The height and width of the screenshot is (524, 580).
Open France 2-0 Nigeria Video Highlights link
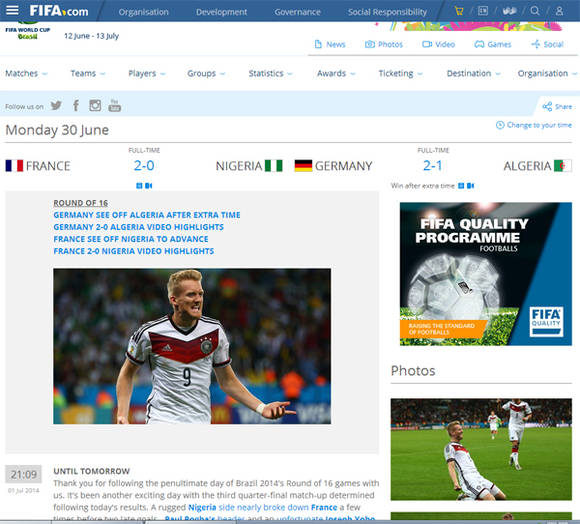pos(134,251)
